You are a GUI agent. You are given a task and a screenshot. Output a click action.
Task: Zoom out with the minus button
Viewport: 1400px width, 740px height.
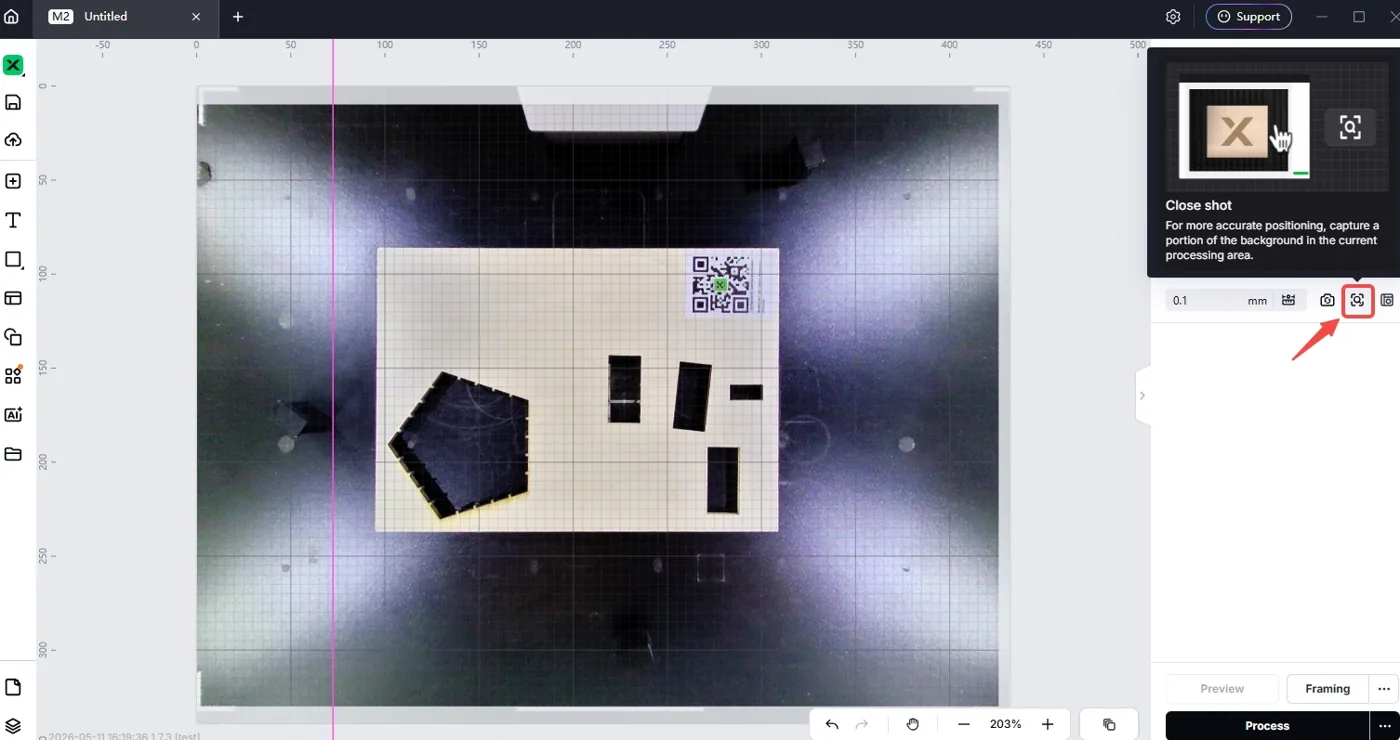tap(963, 724)
